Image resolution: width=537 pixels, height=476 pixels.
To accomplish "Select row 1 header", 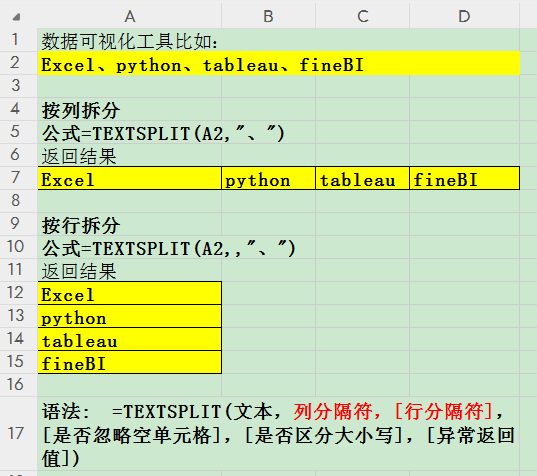I will (18, 40).
